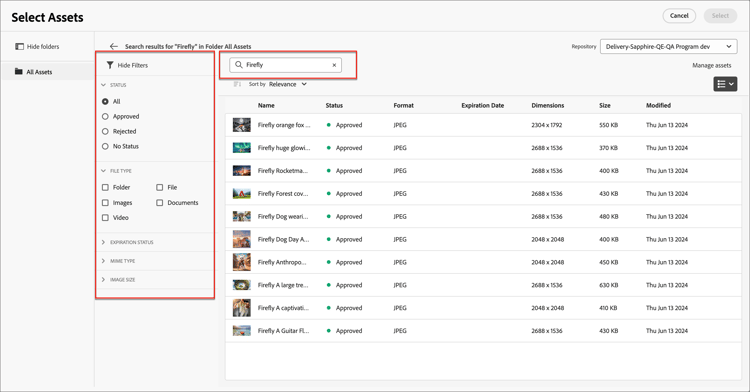Select the All status radio button

105,101
